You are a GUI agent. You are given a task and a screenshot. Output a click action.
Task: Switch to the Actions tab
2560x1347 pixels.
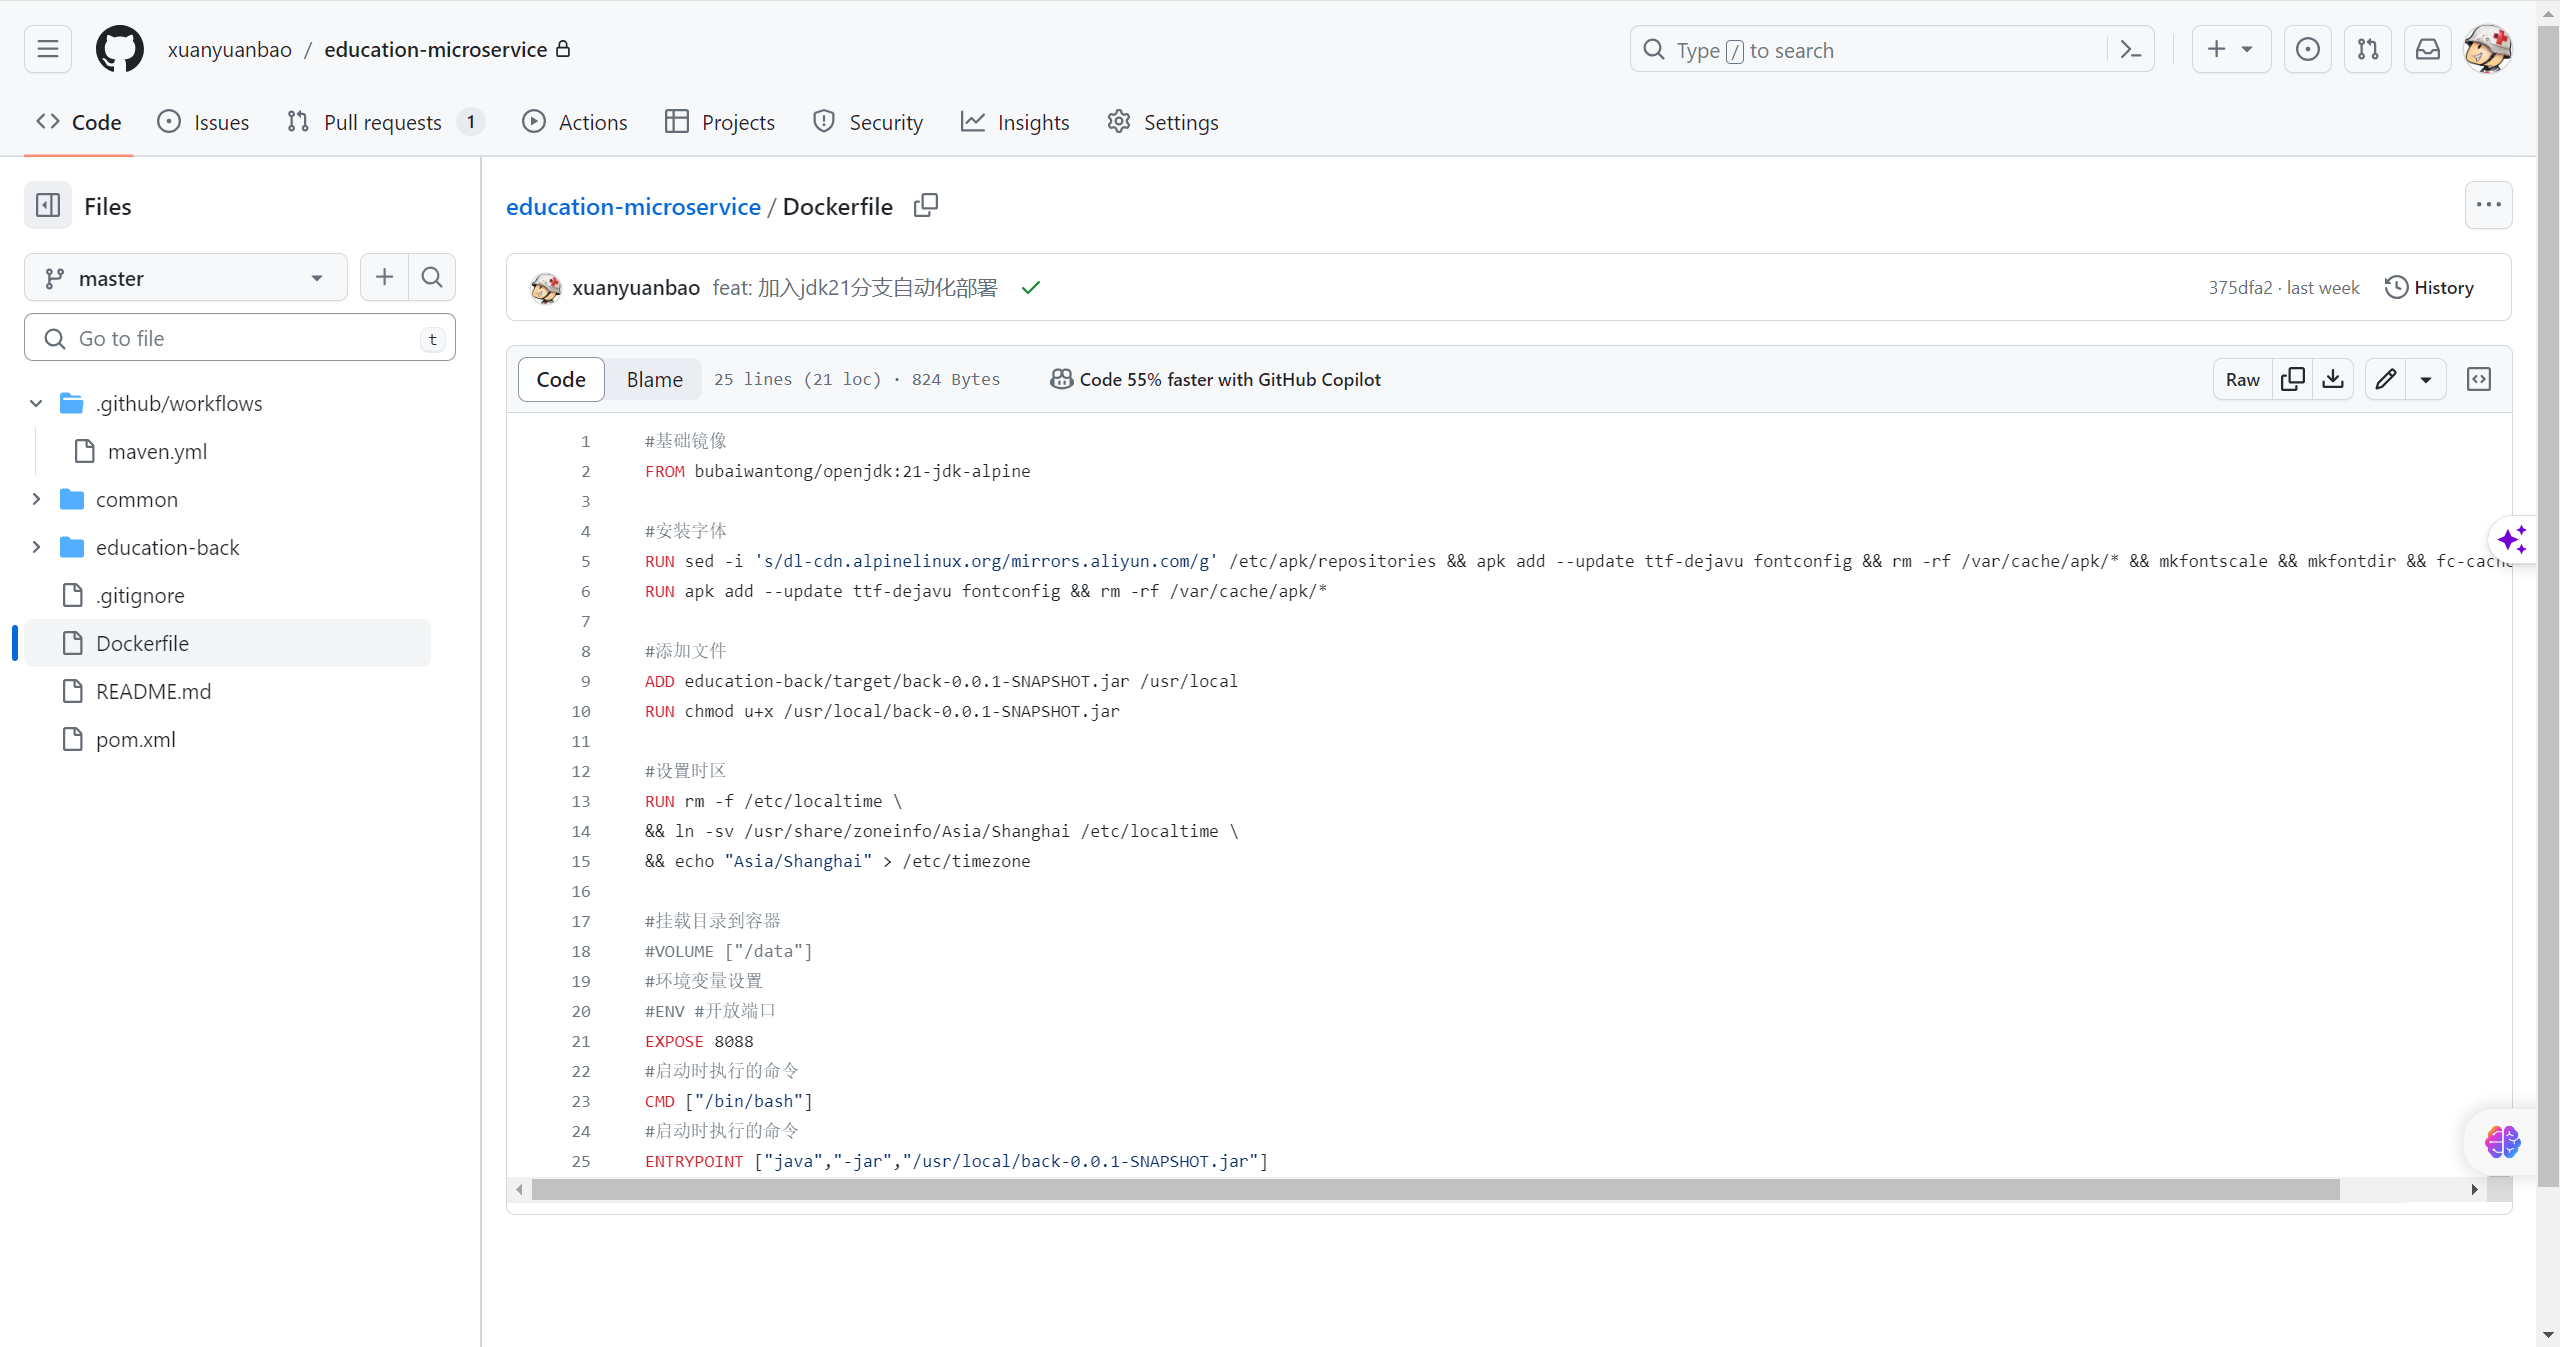(575, 121)
